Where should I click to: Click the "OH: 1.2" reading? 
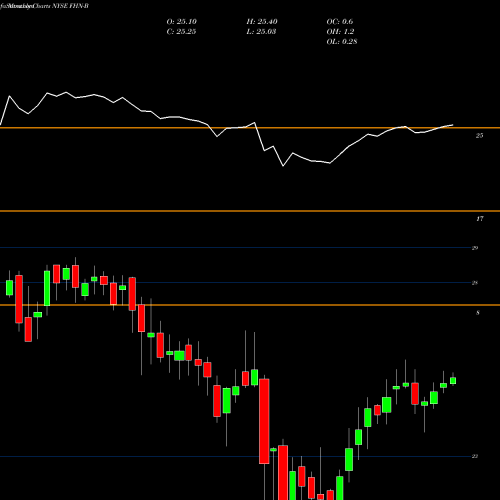[x=340, y=32]
